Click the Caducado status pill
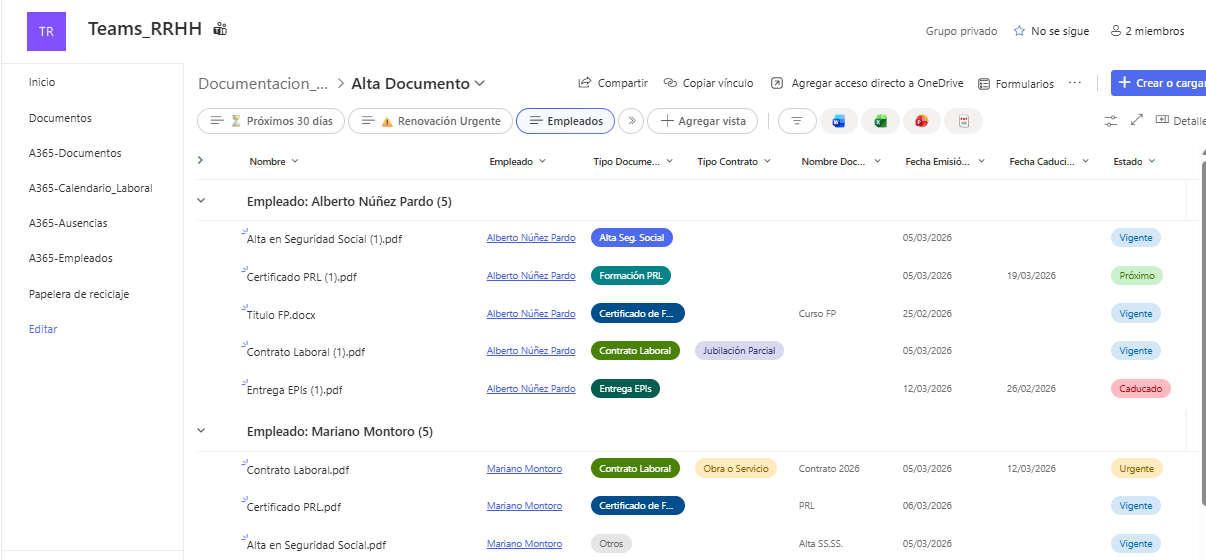The height and width of the screenshot is (560, 1206). click(x=1140, y=389)
